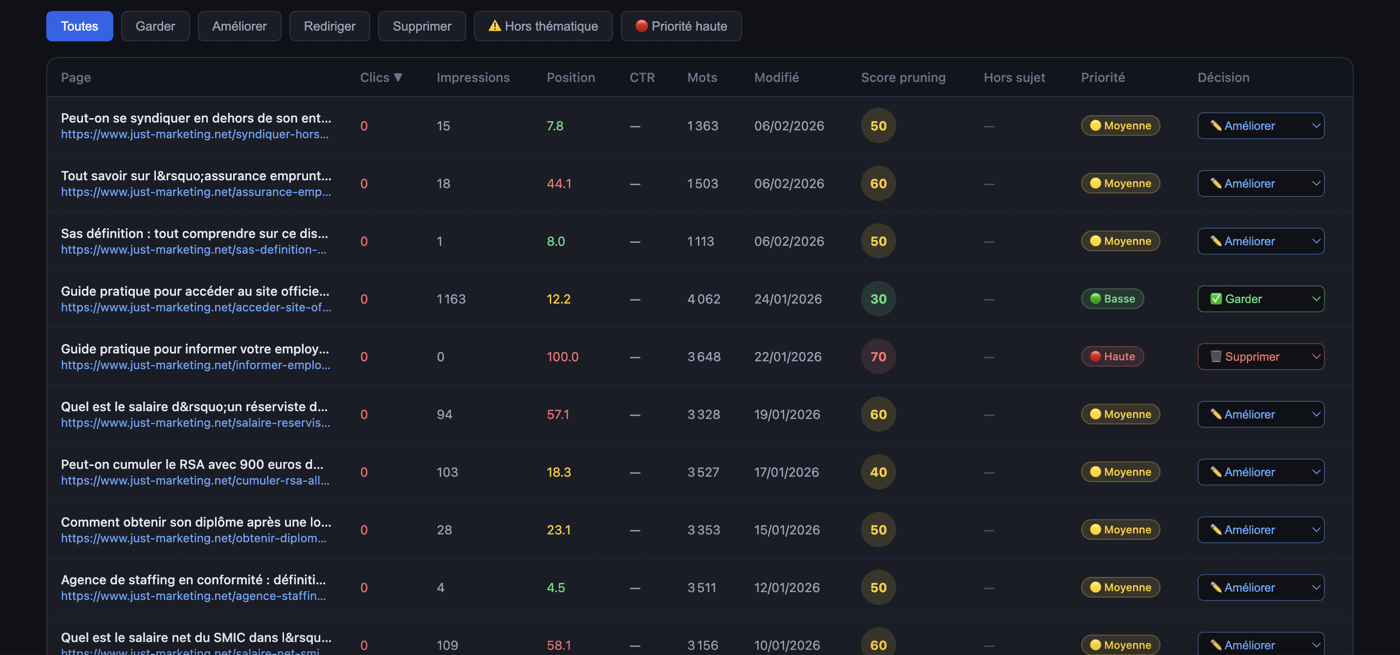Image resolution: width=1400 pixels, height=655 pixels.
Task: Click impressions value 1 163
Action: (451, 299)
